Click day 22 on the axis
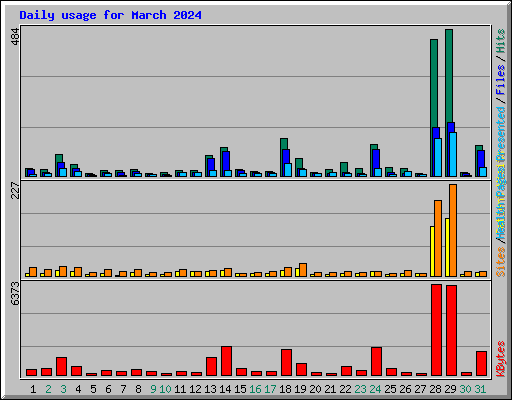Image resolution: width=512 pixels, height=400 pixels. pos(345,389)
